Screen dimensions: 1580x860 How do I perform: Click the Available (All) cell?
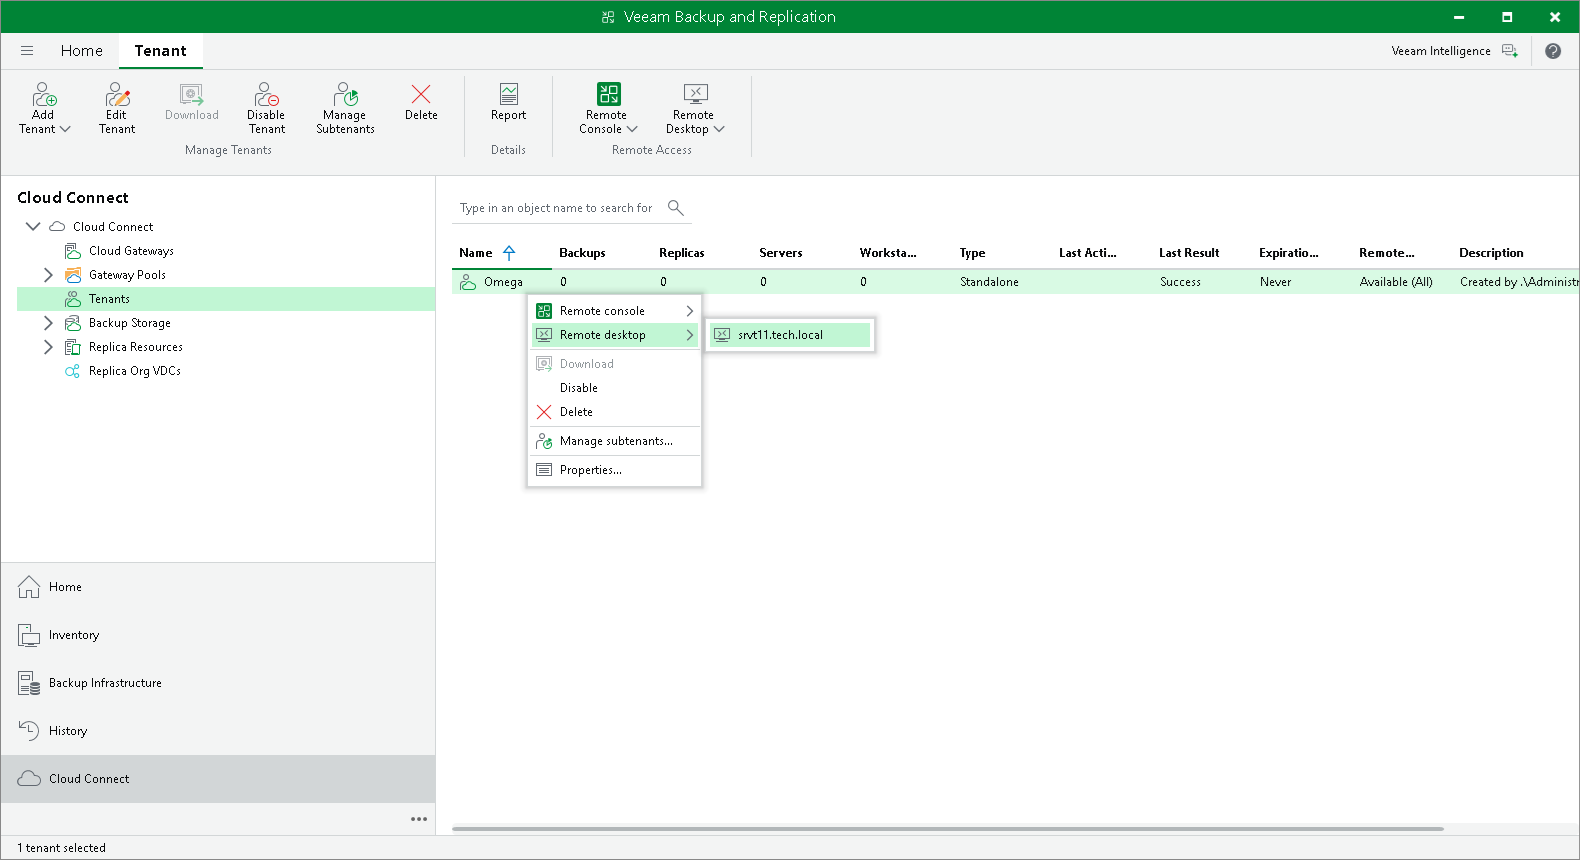[x=1396, y=282]
